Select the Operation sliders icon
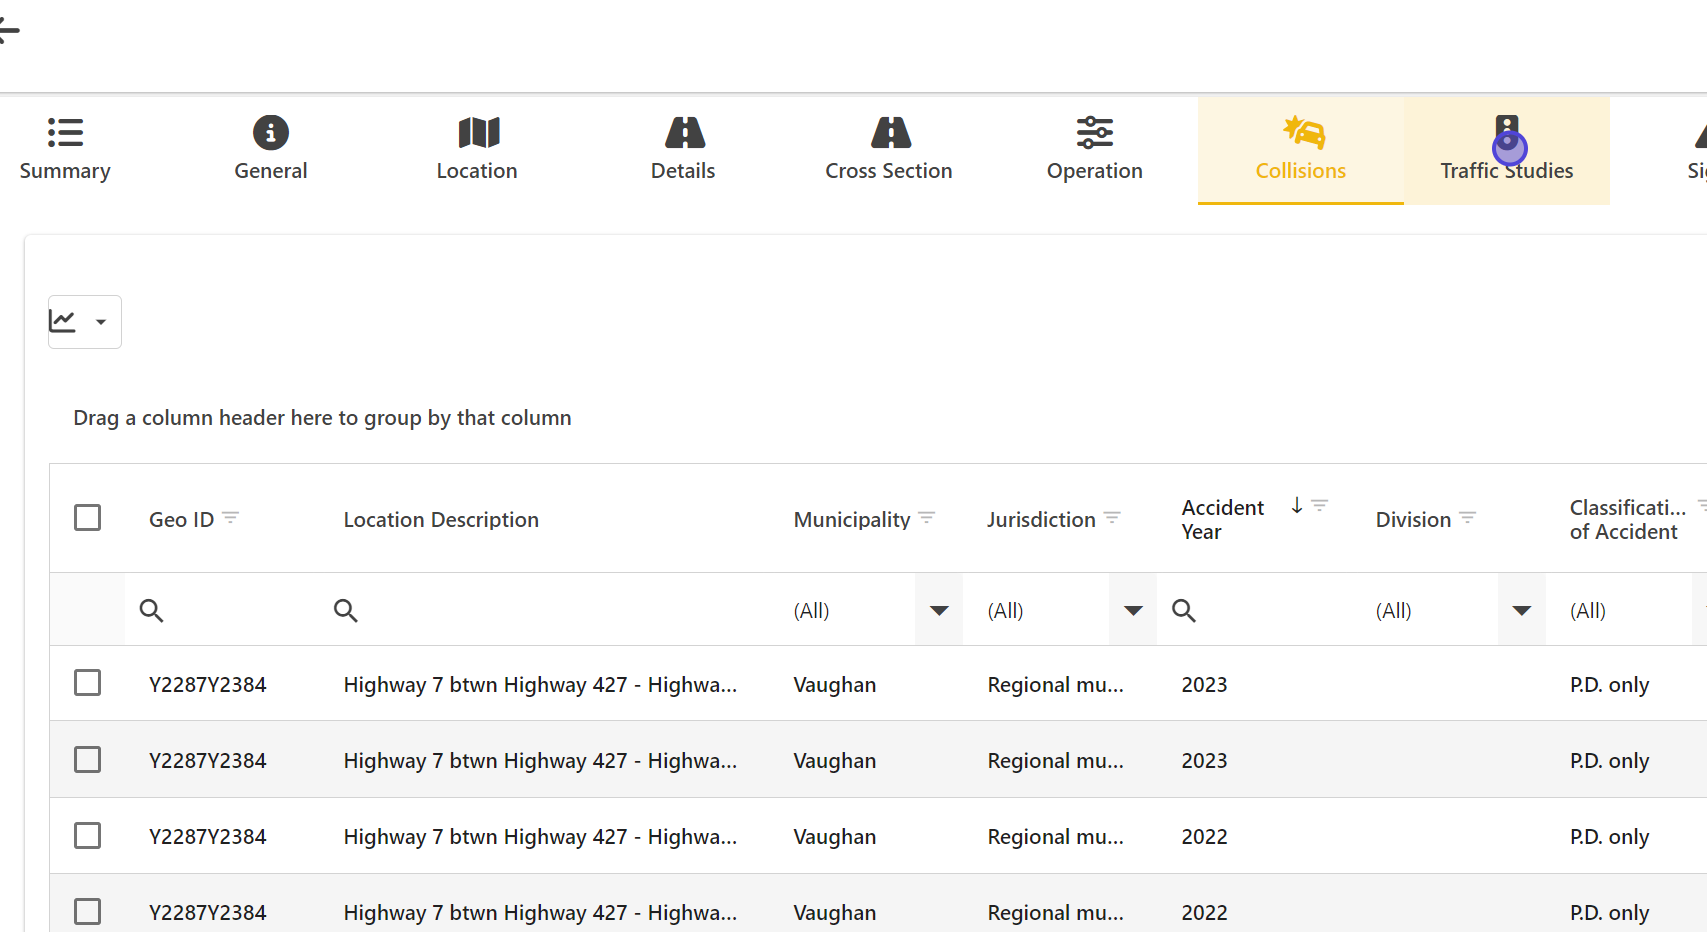This screenshot has height=932, width=1707. pyautogui.click(x=1094, y=132)
